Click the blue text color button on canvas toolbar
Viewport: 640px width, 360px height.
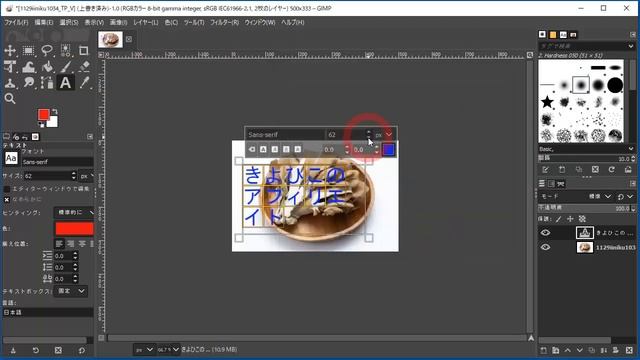click(389, 149)
